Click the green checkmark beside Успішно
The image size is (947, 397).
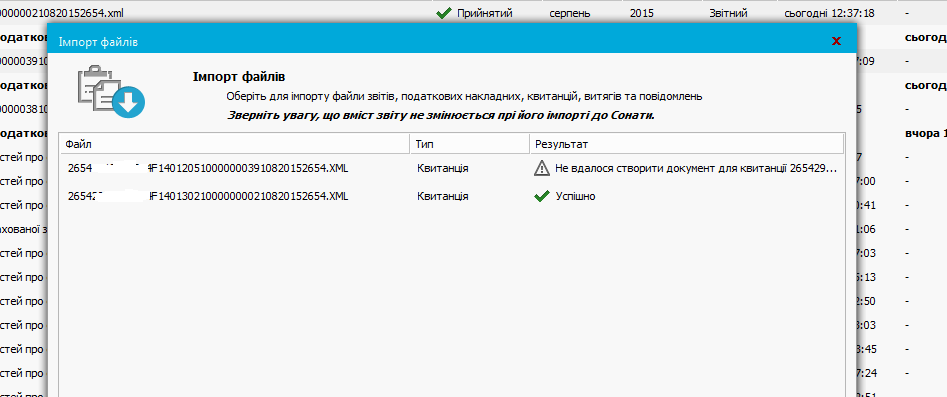[x=542, y=196]
